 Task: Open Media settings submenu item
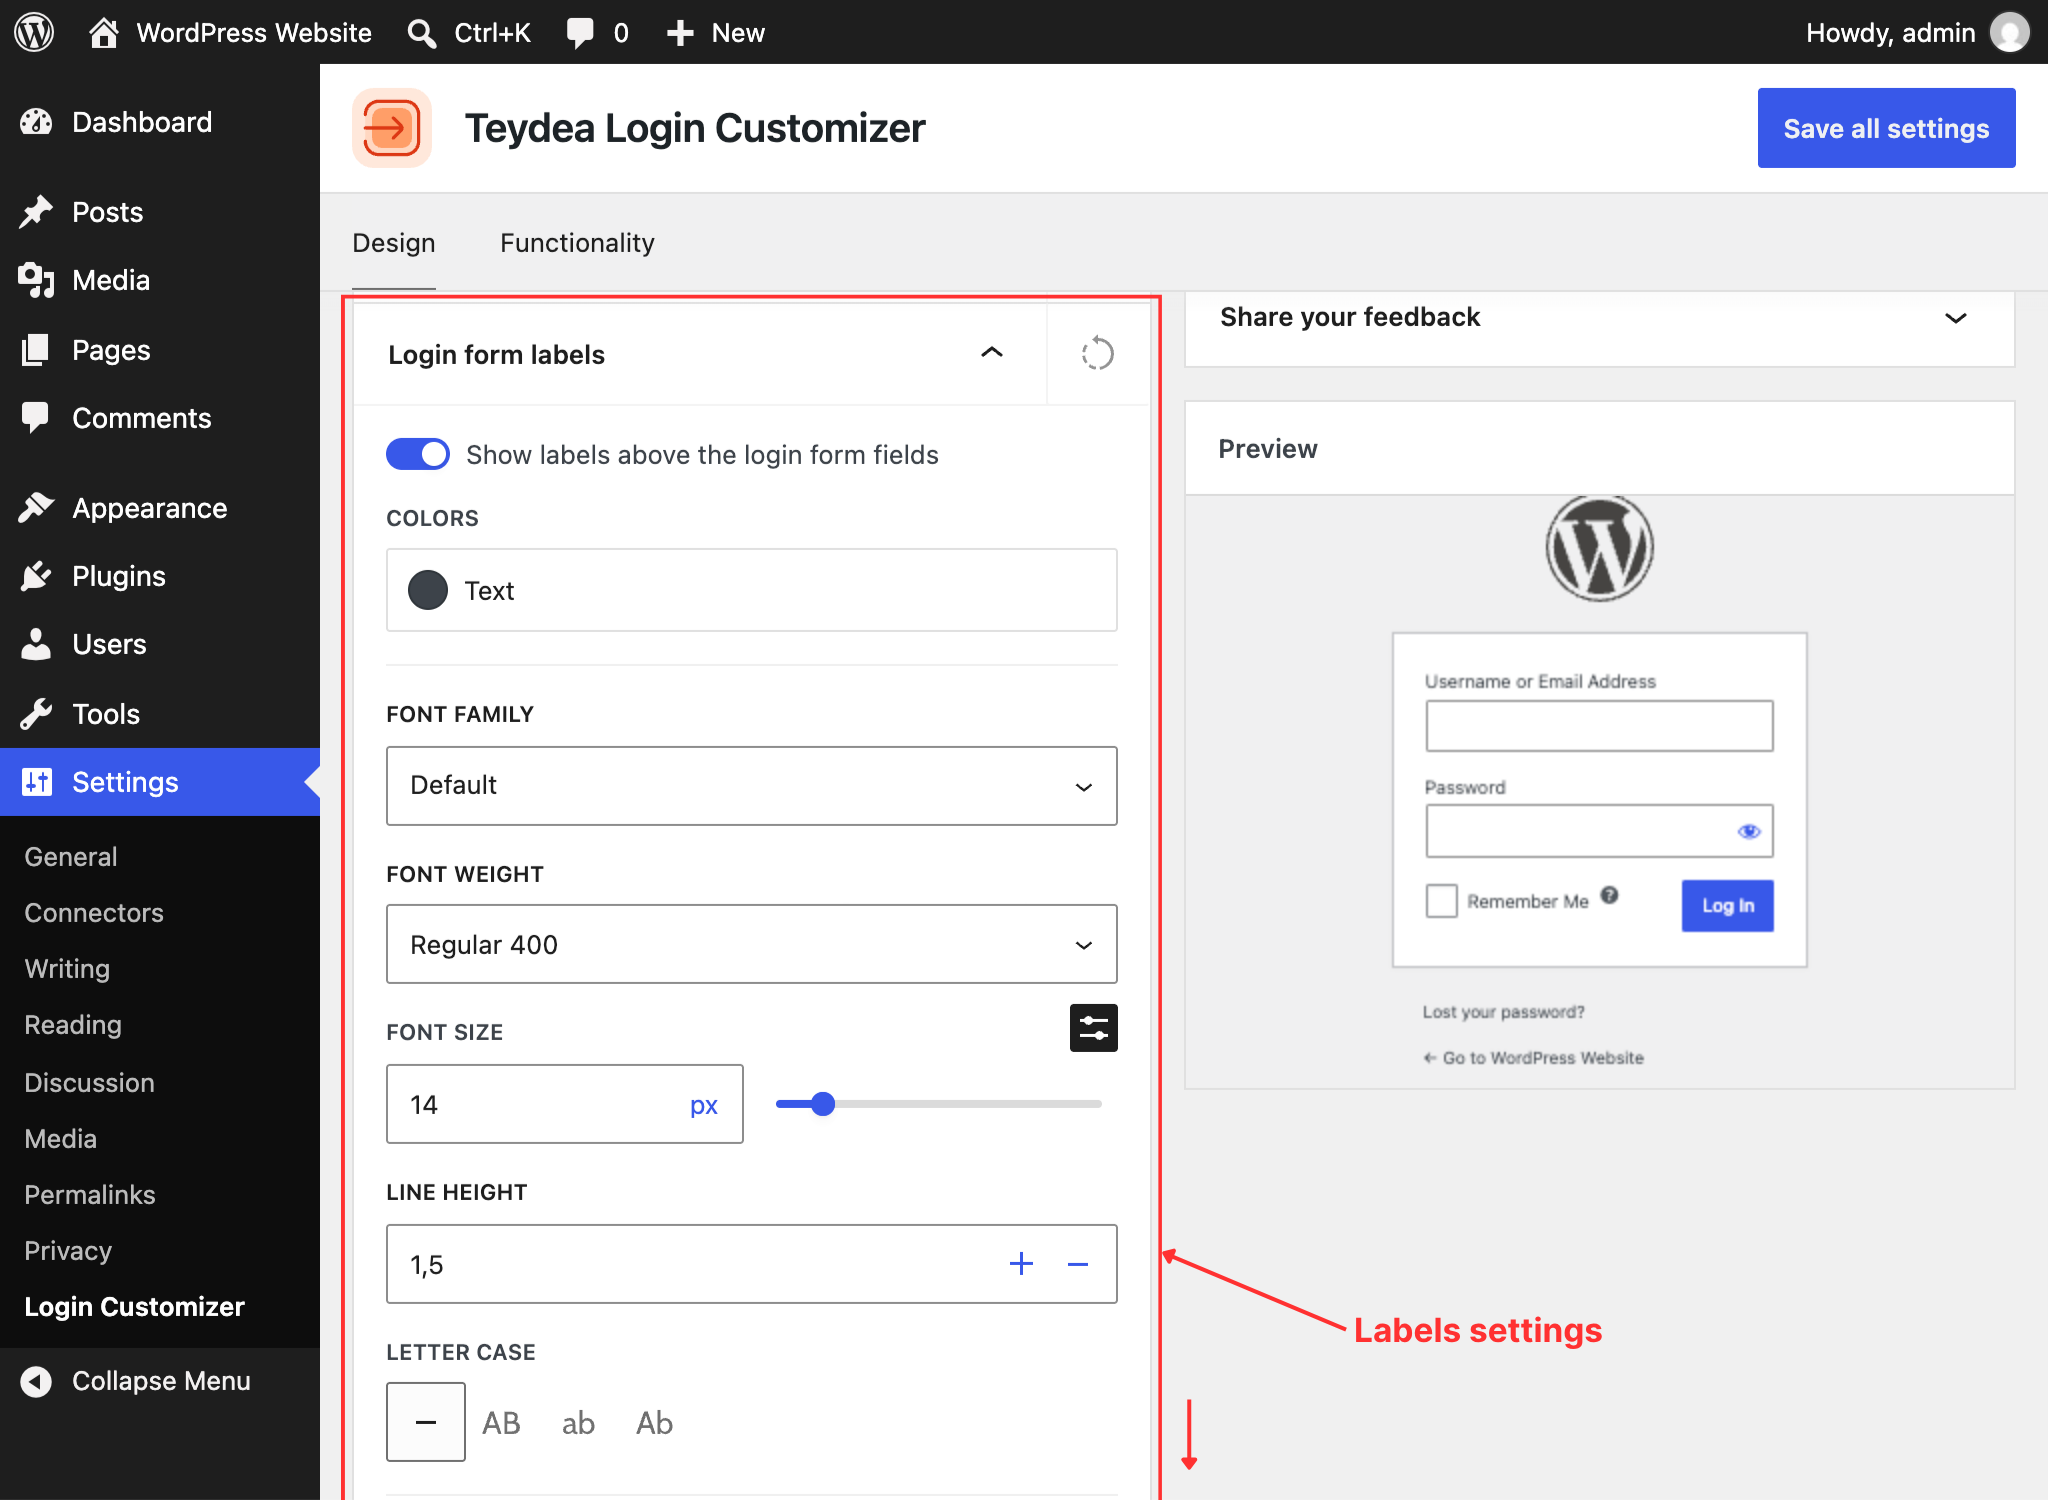(x=61, y=1139)
